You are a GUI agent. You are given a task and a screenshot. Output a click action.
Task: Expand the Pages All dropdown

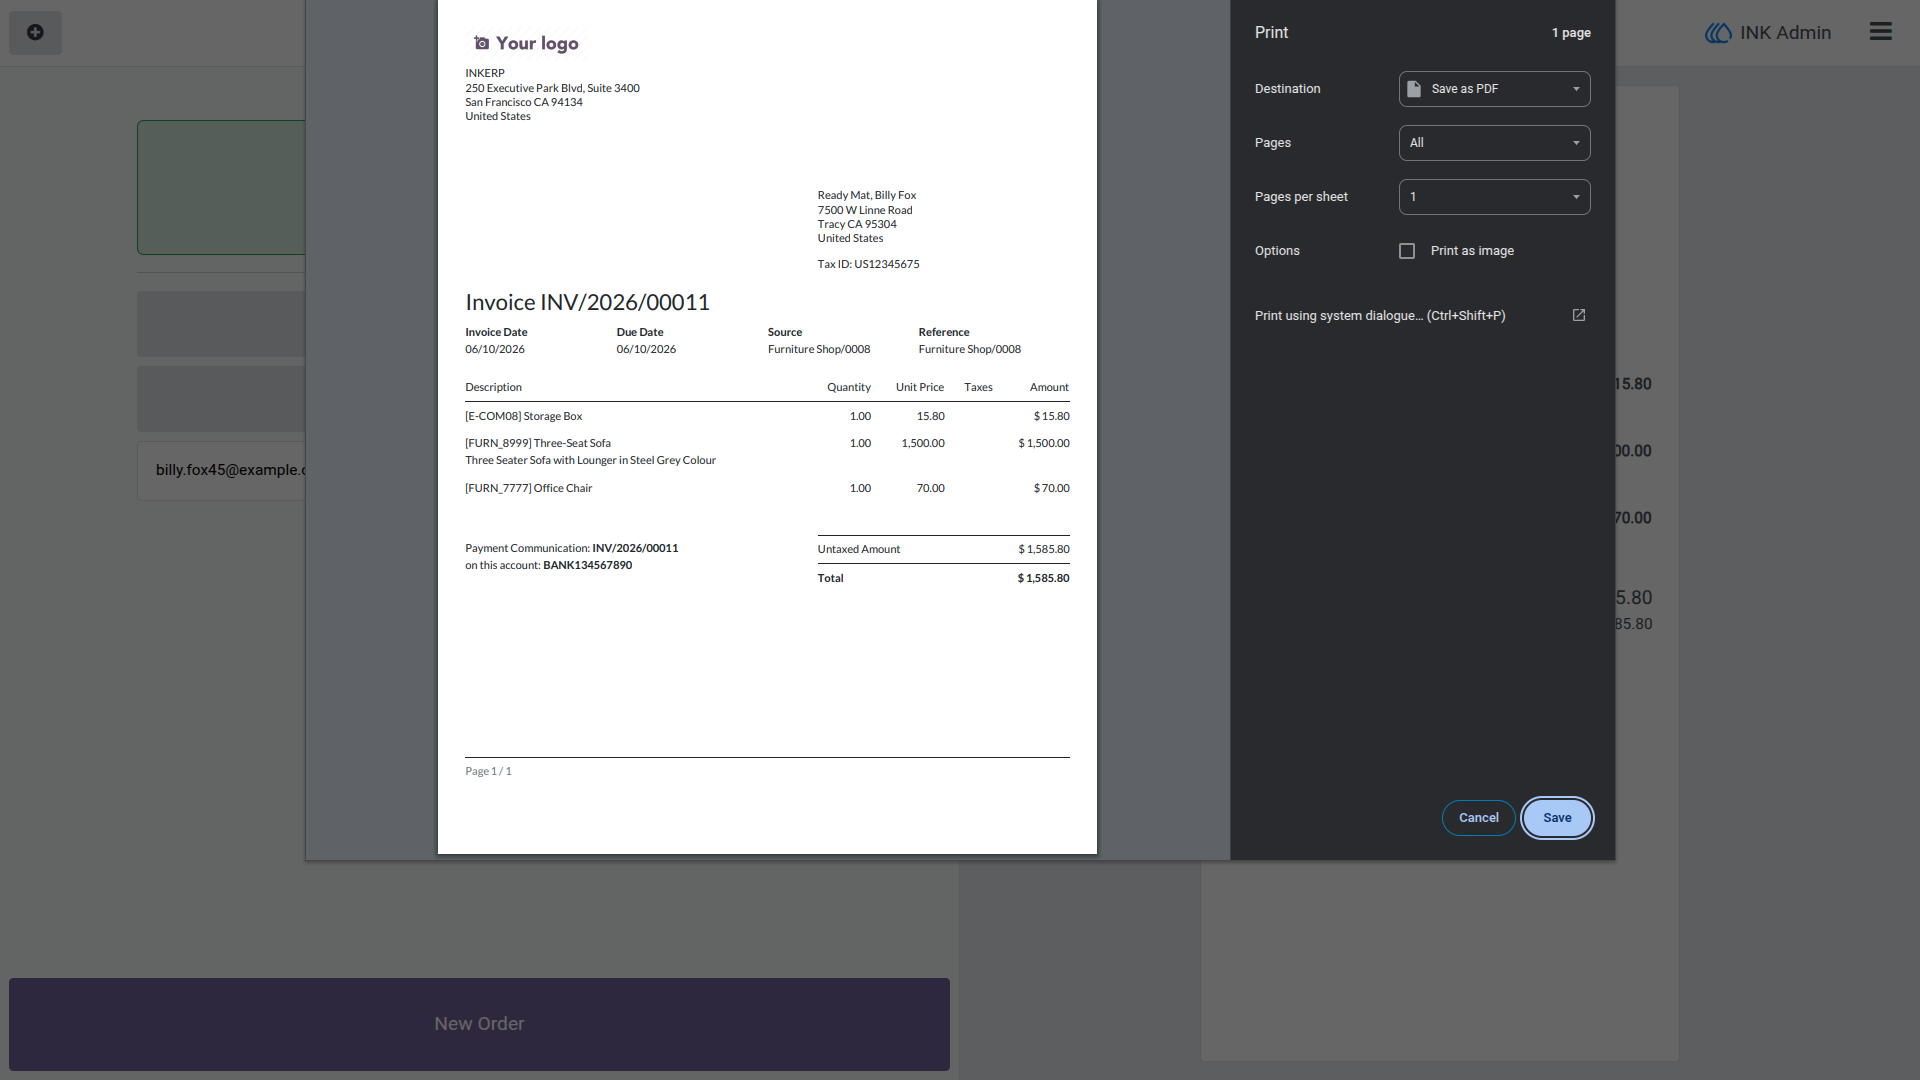pos(1494,143)
